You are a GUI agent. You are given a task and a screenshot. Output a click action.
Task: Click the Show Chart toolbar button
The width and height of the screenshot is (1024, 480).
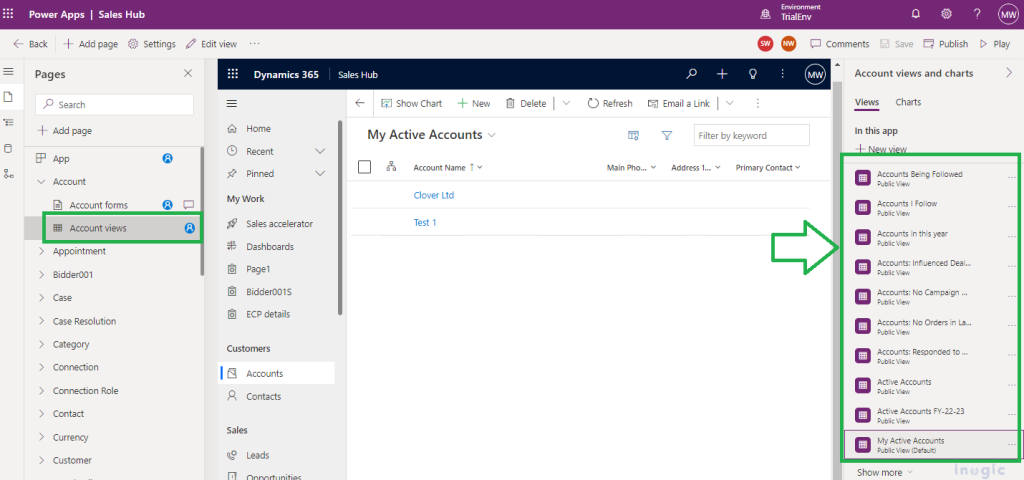(x=411, y=103)
